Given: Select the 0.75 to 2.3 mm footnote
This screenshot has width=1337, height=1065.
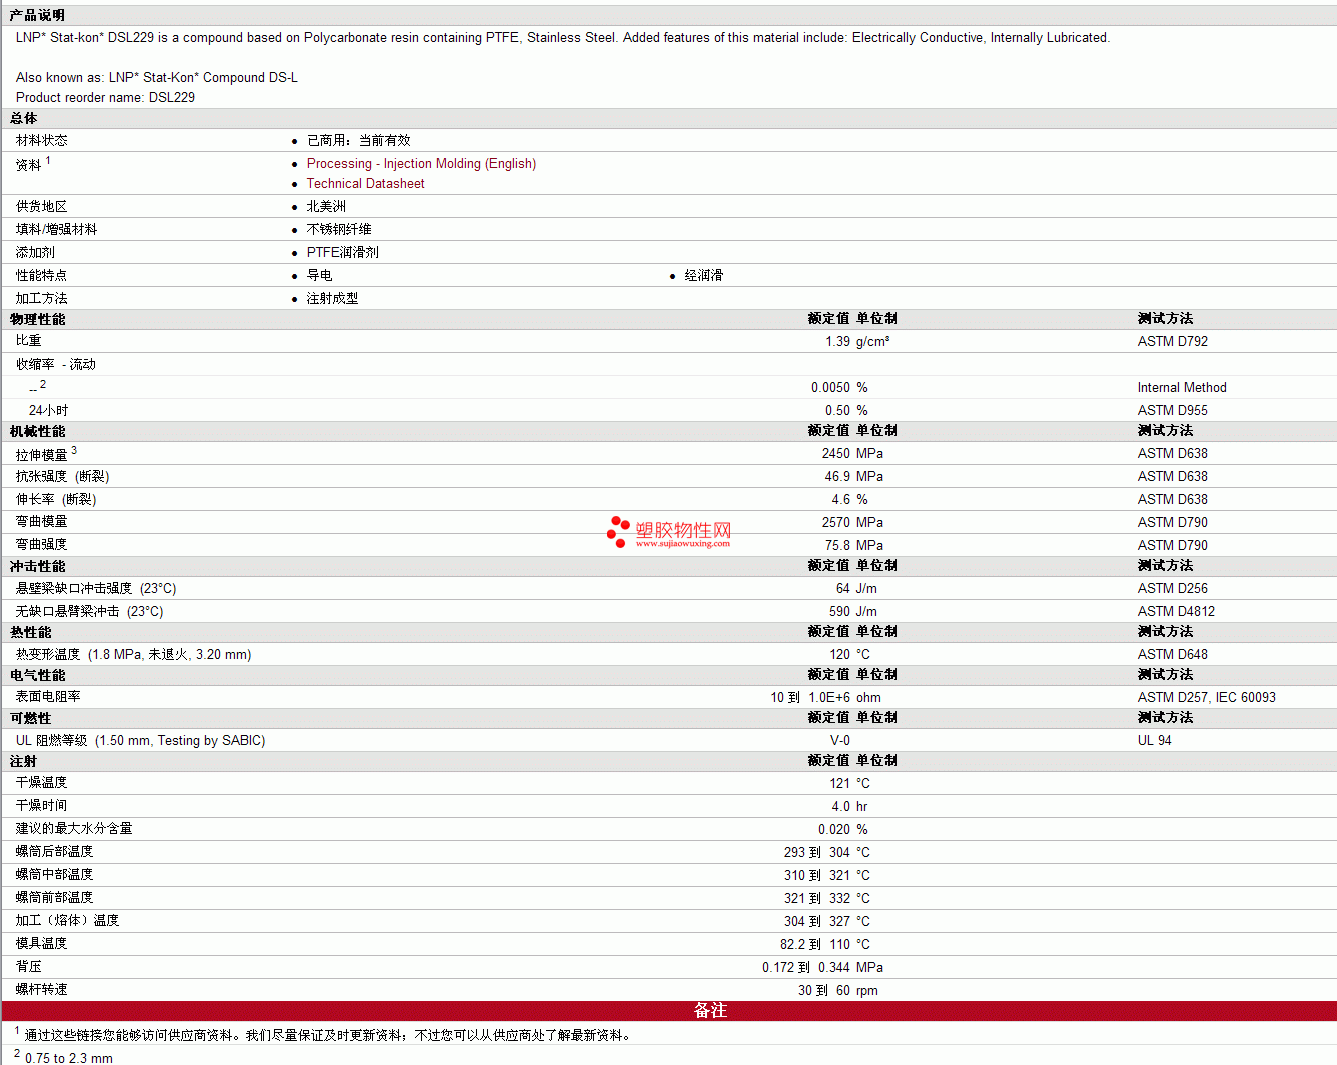Looking at the screenshot, I should pyautogui.click(x=68, y=1058).
